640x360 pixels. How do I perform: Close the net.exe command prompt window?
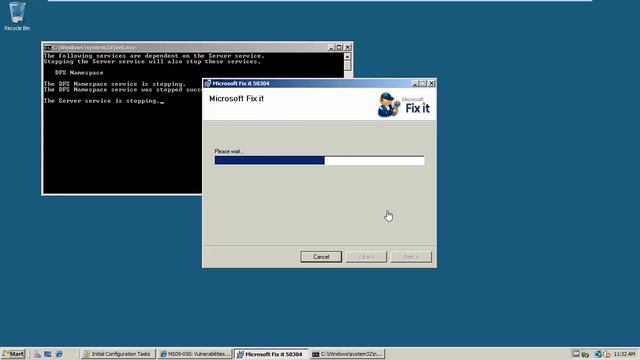tap(348, 47)
